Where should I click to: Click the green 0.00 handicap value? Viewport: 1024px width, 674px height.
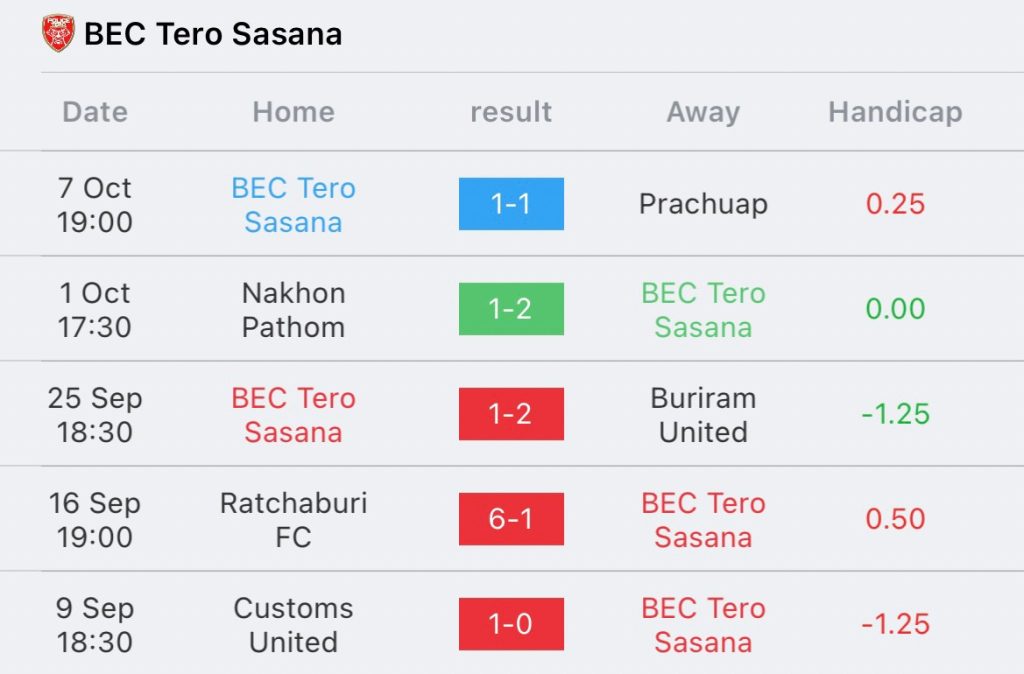pyautogui.click(x=895, y=309)
